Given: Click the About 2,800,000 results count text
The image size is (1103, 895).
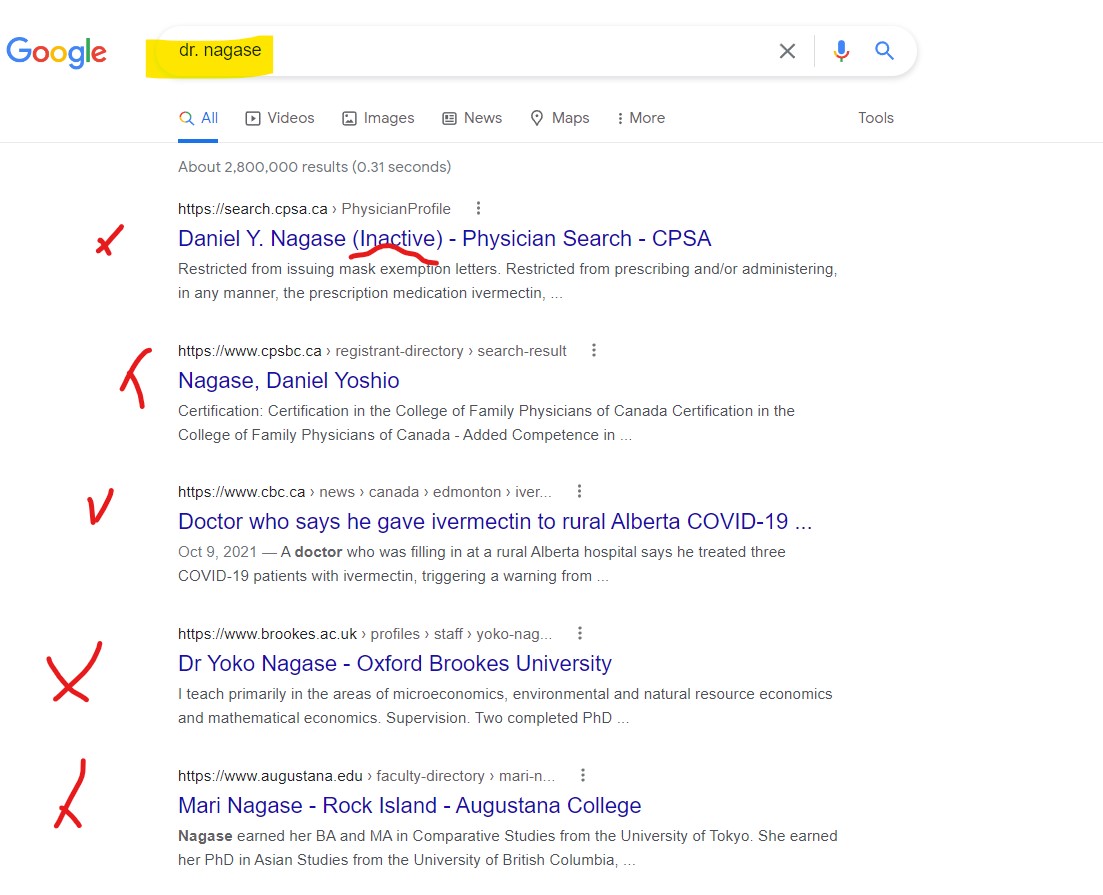Looking at the screenshot, I should [x=314, y=167].
